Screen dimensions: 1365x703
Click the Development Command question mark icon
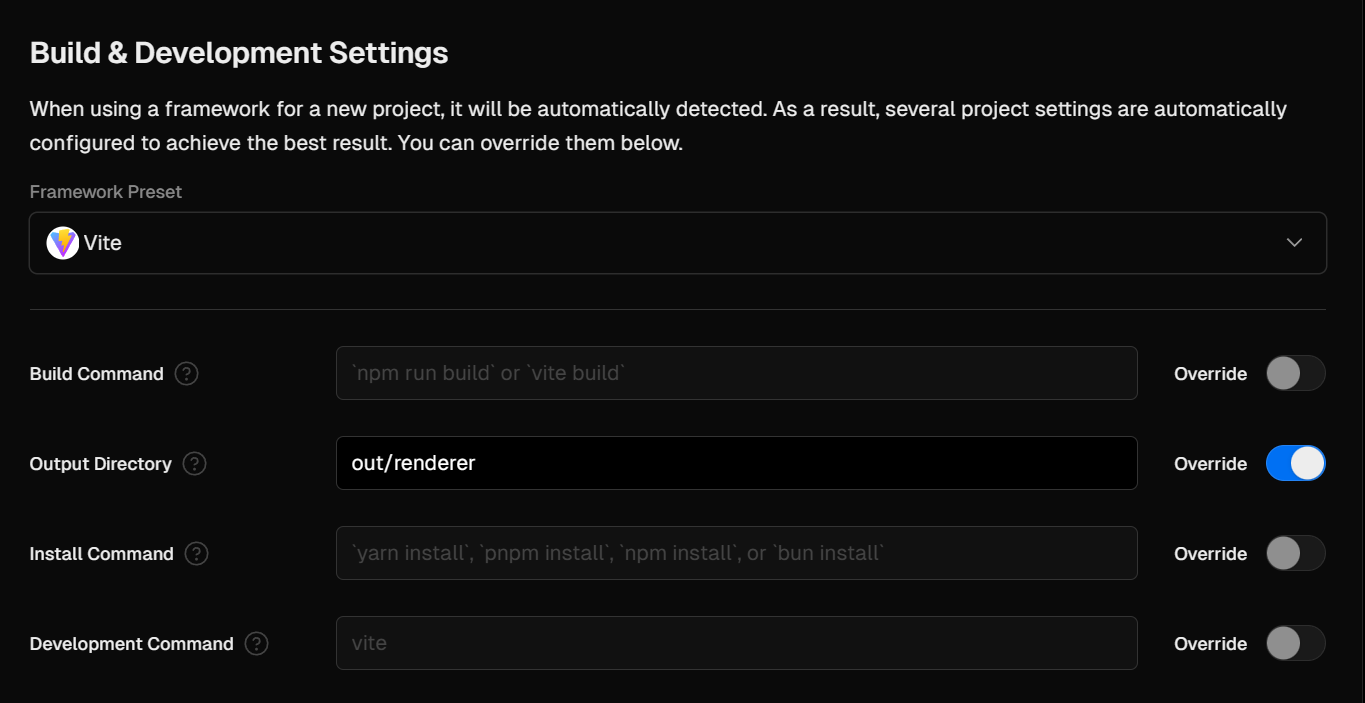[257, 644]
